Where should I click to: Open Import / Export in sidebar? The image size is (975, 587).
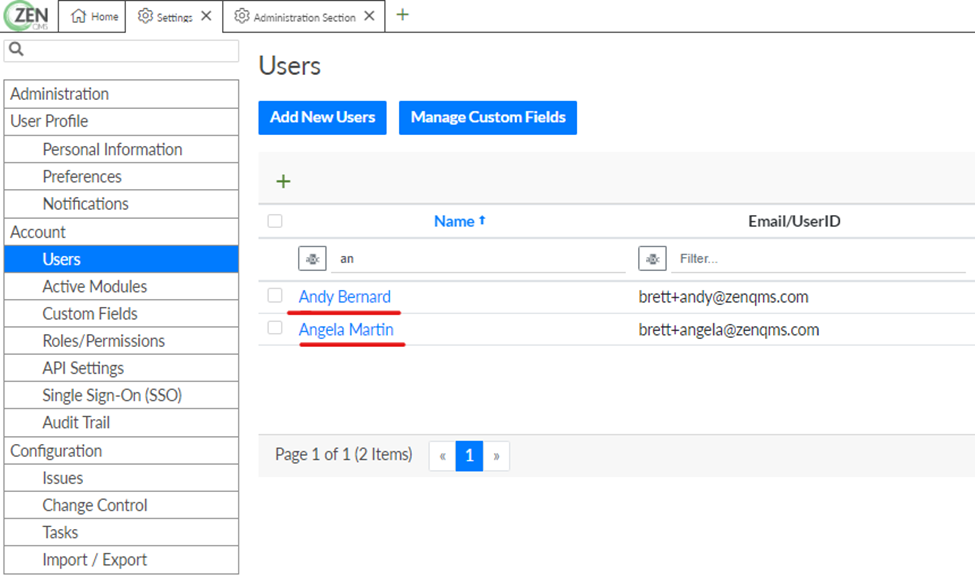click(121, 560)
